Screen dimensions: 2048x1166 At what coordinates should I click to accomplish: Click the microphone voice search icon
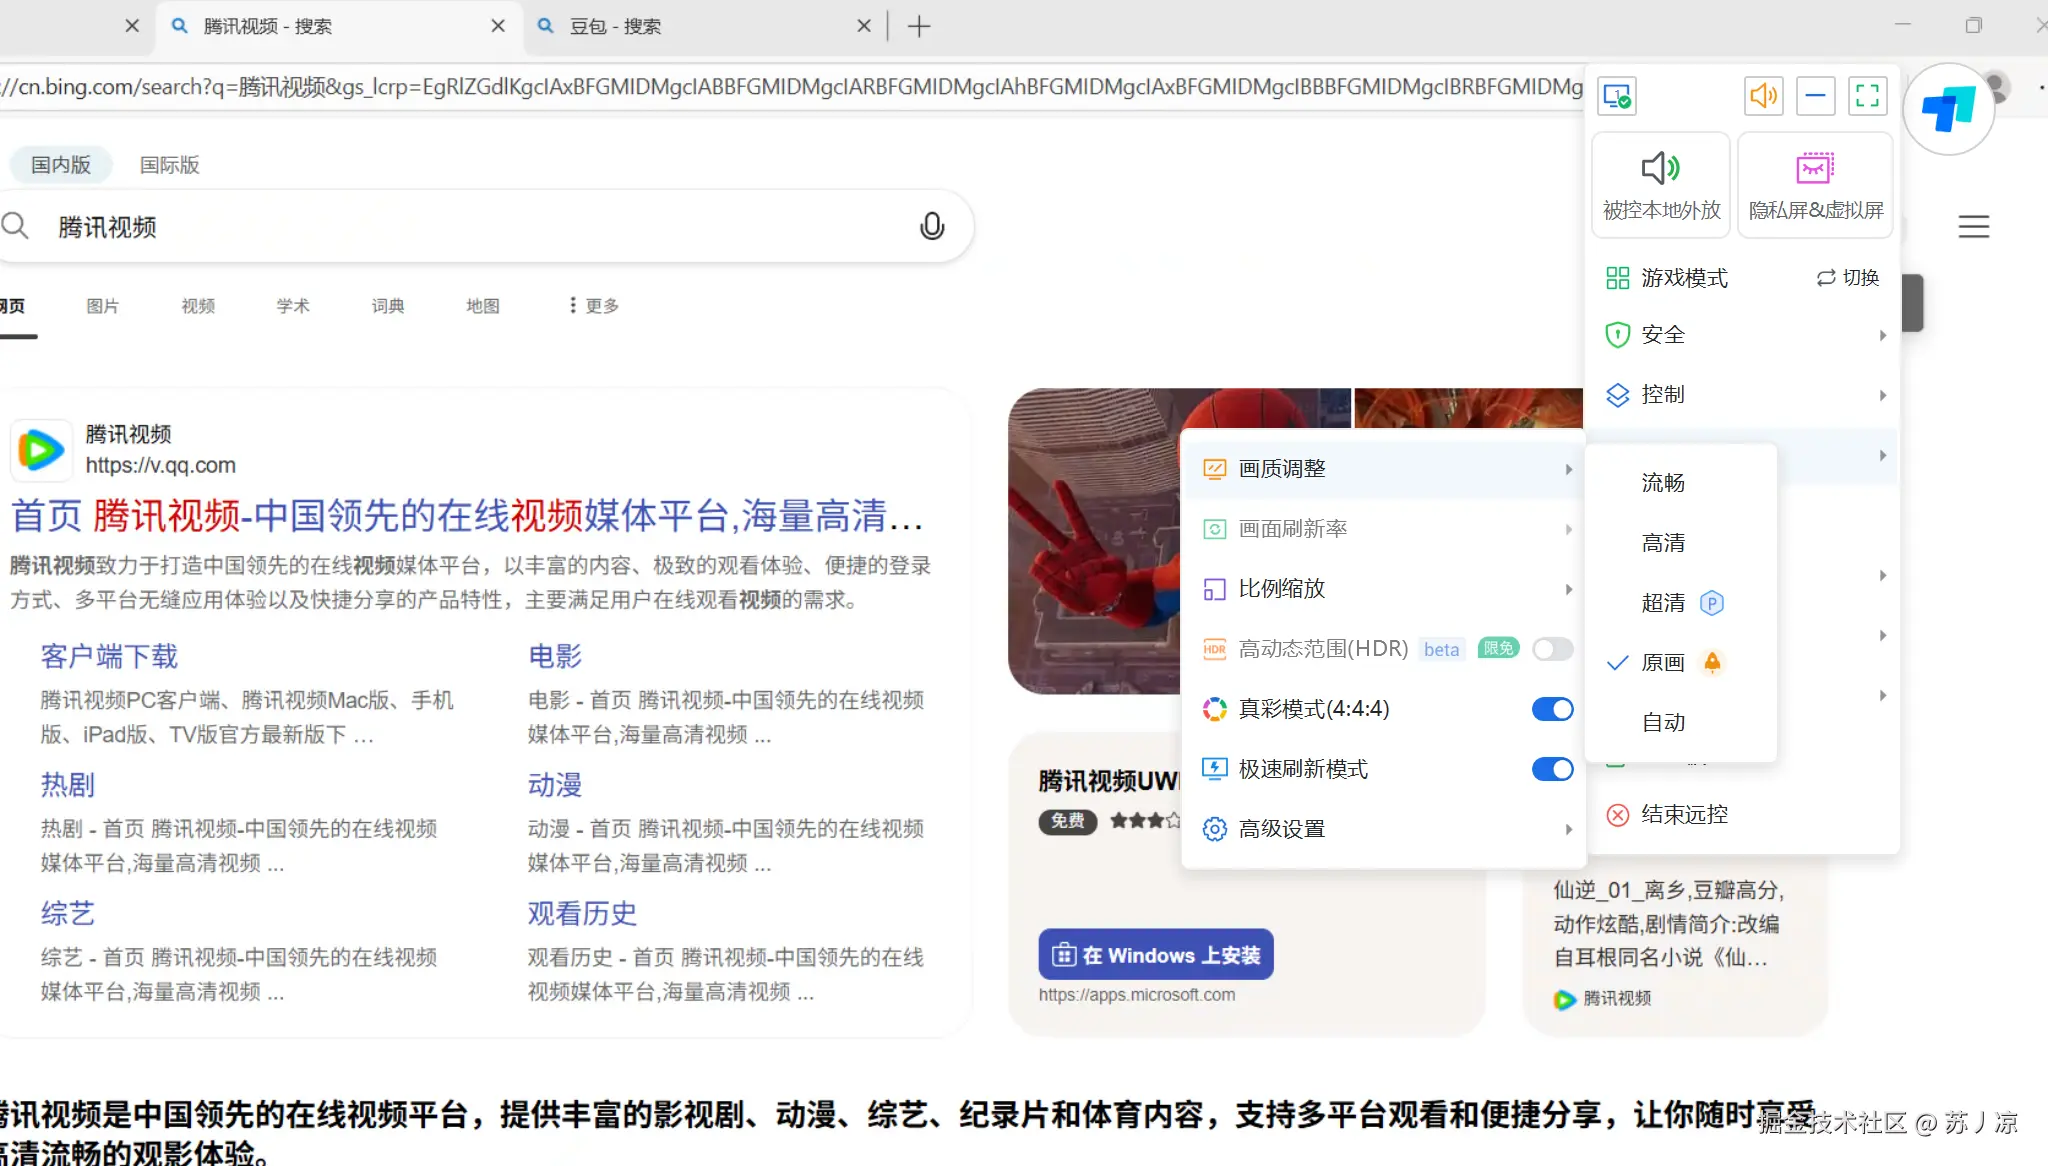tap(931, 227)
